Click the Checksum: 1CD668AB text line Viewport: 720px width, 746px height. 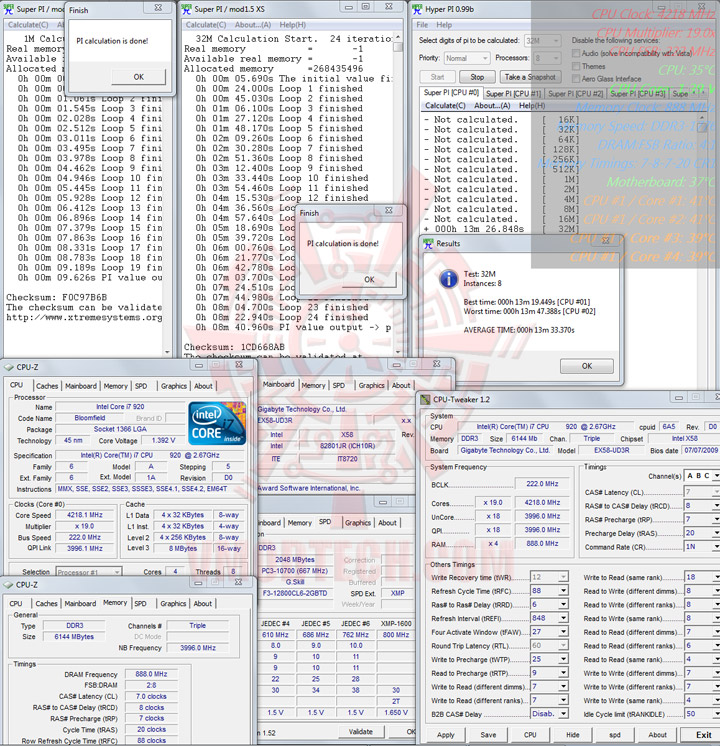point(234,347)
